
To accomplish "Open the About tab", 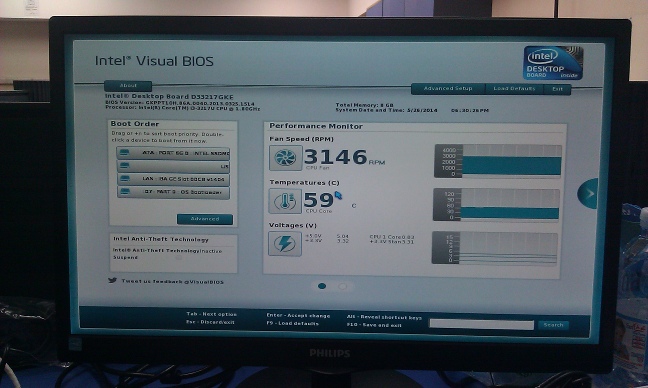I will click(x=128, y=86).
